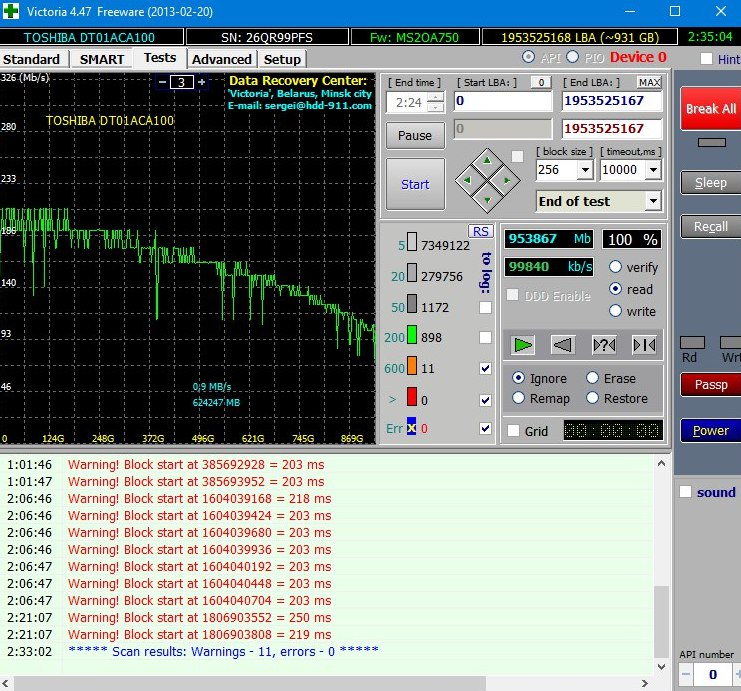The height and width of the screenshot is (691, 741).
Task: Select the API mode radio button
Action: 528,57
